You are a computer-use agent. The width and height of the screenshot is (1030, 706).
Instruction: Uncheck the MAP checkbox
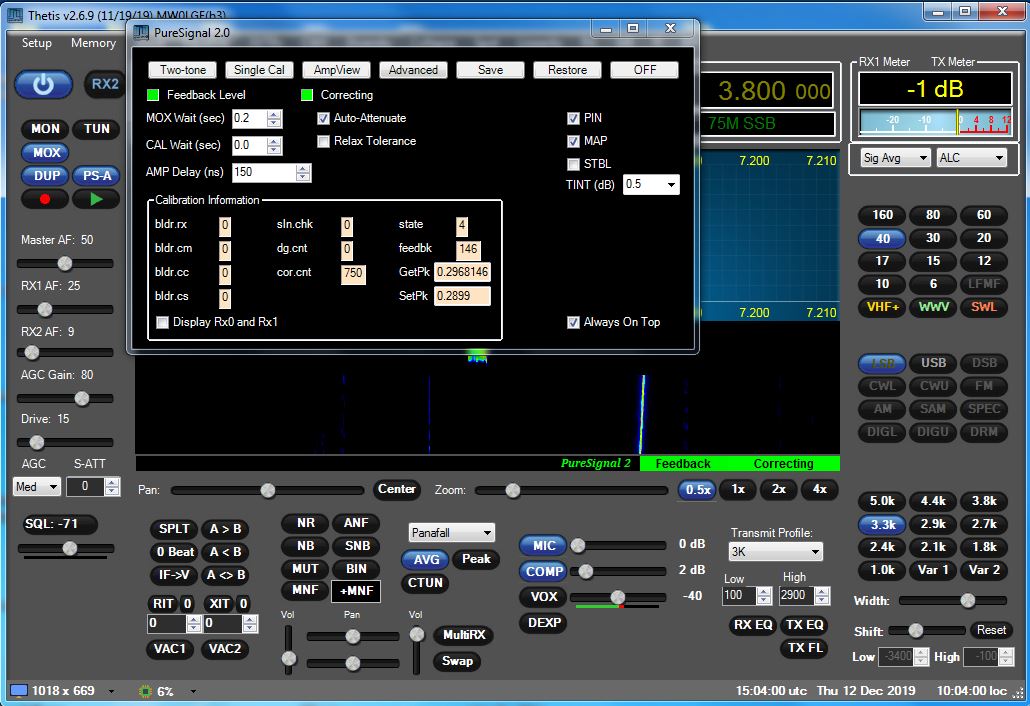click(x=573, y=141)
